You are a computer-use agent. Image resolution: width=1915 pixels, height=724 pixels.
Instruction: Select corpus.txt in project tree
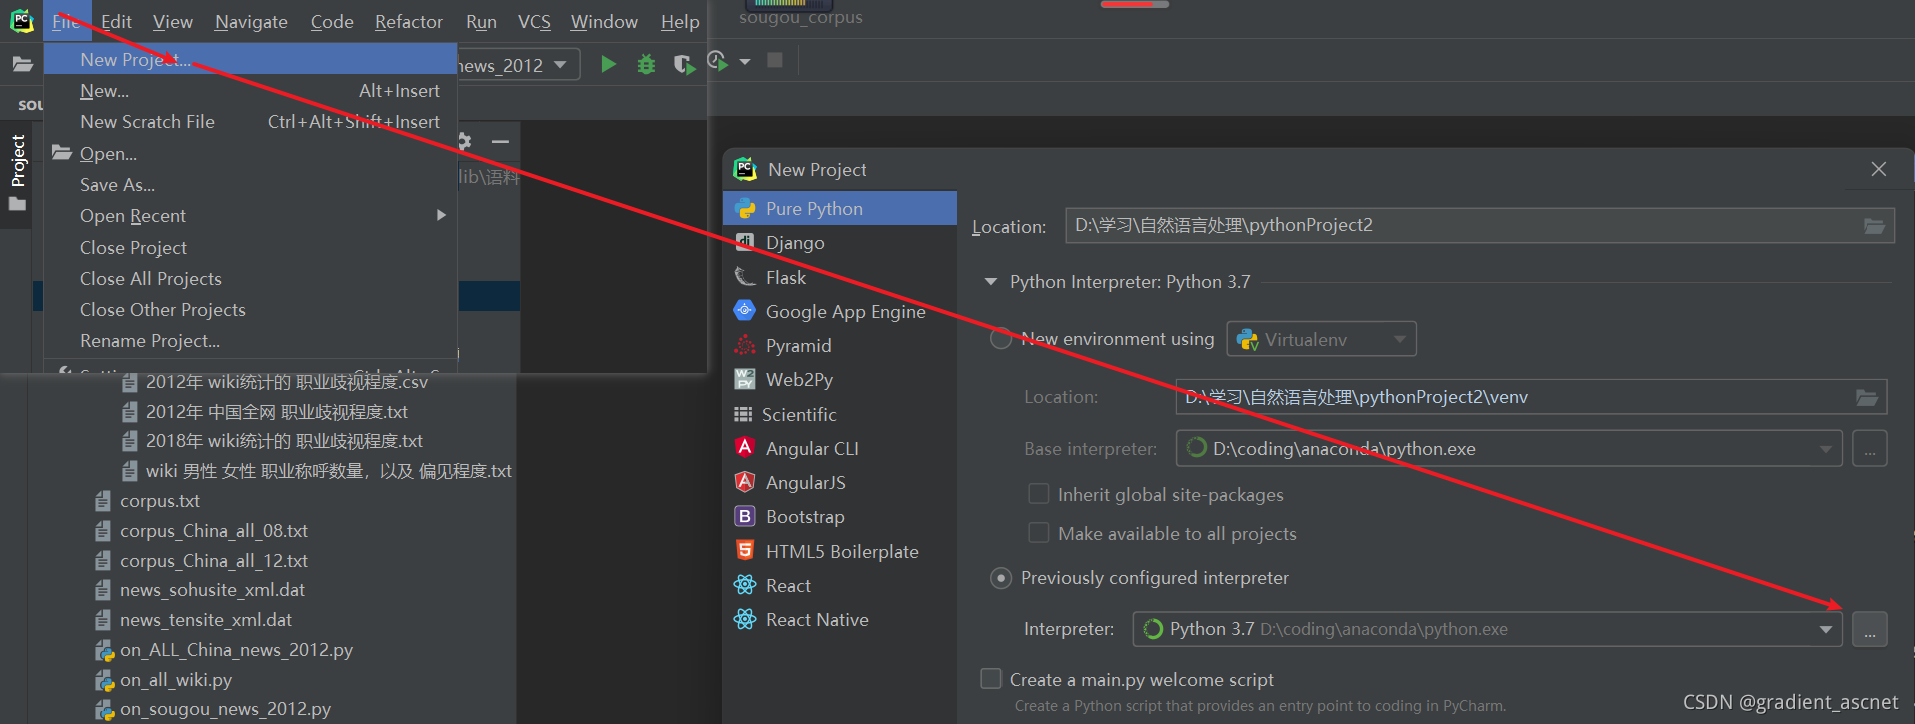(x=160, y=501)
